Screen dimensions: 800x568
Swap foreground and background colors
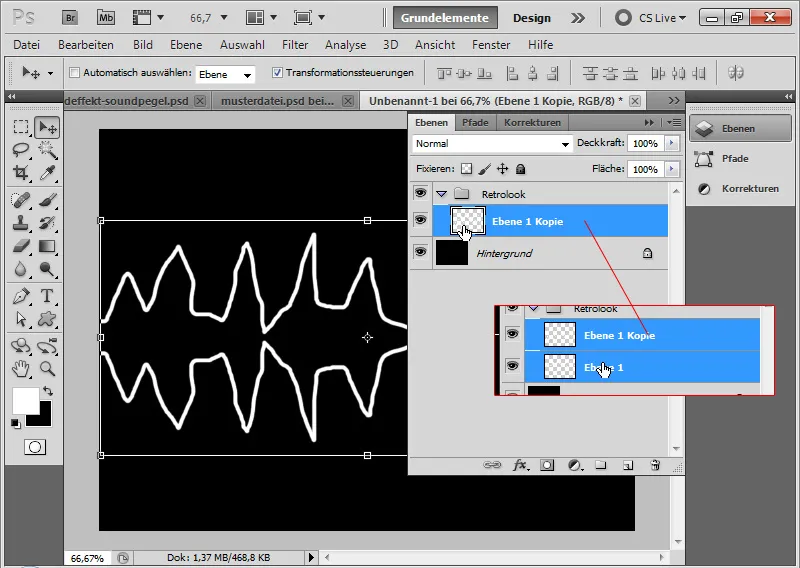48,391
